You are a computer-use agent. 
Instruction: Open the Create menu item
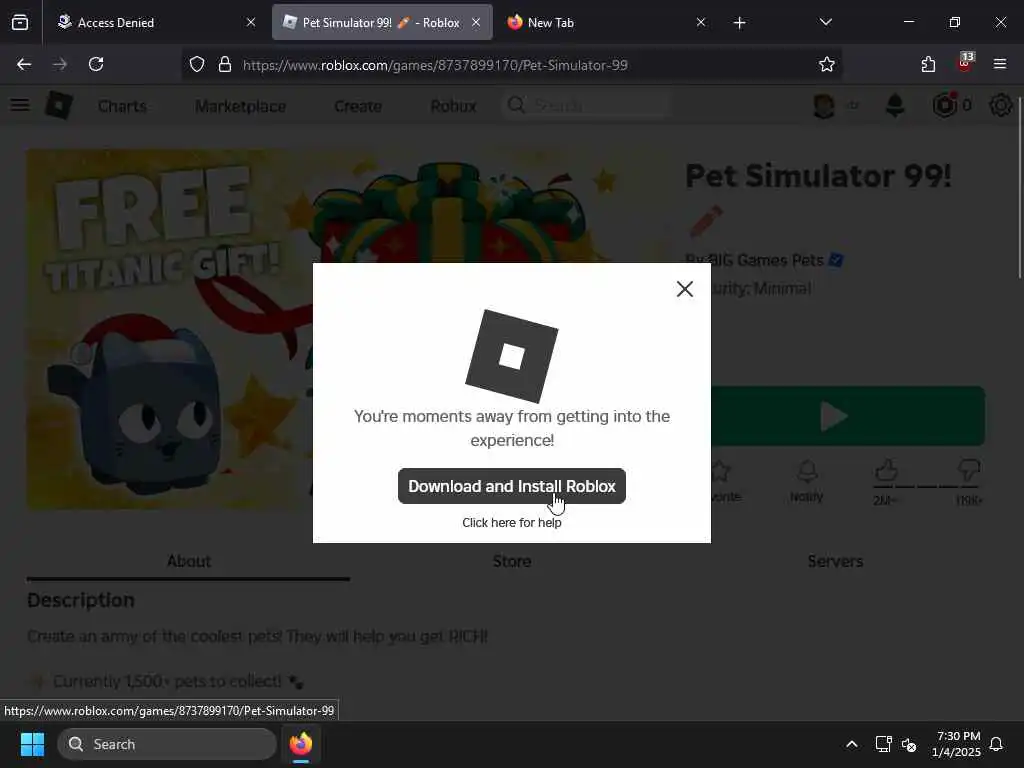358,106
